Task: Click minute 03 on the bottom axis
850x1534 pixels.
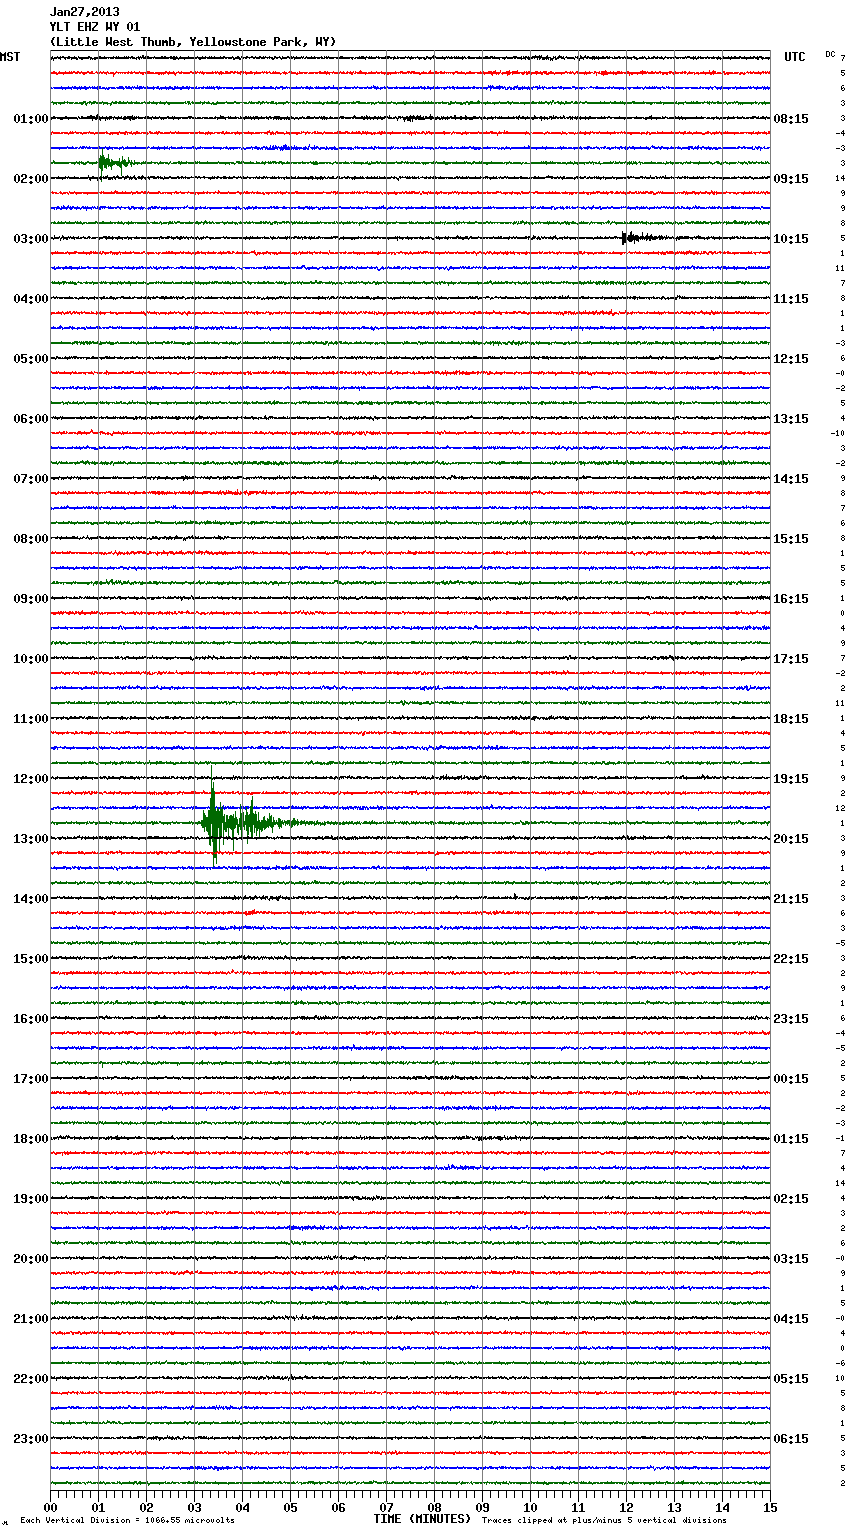Action: pyautogui.click(x=194, y=1507)
